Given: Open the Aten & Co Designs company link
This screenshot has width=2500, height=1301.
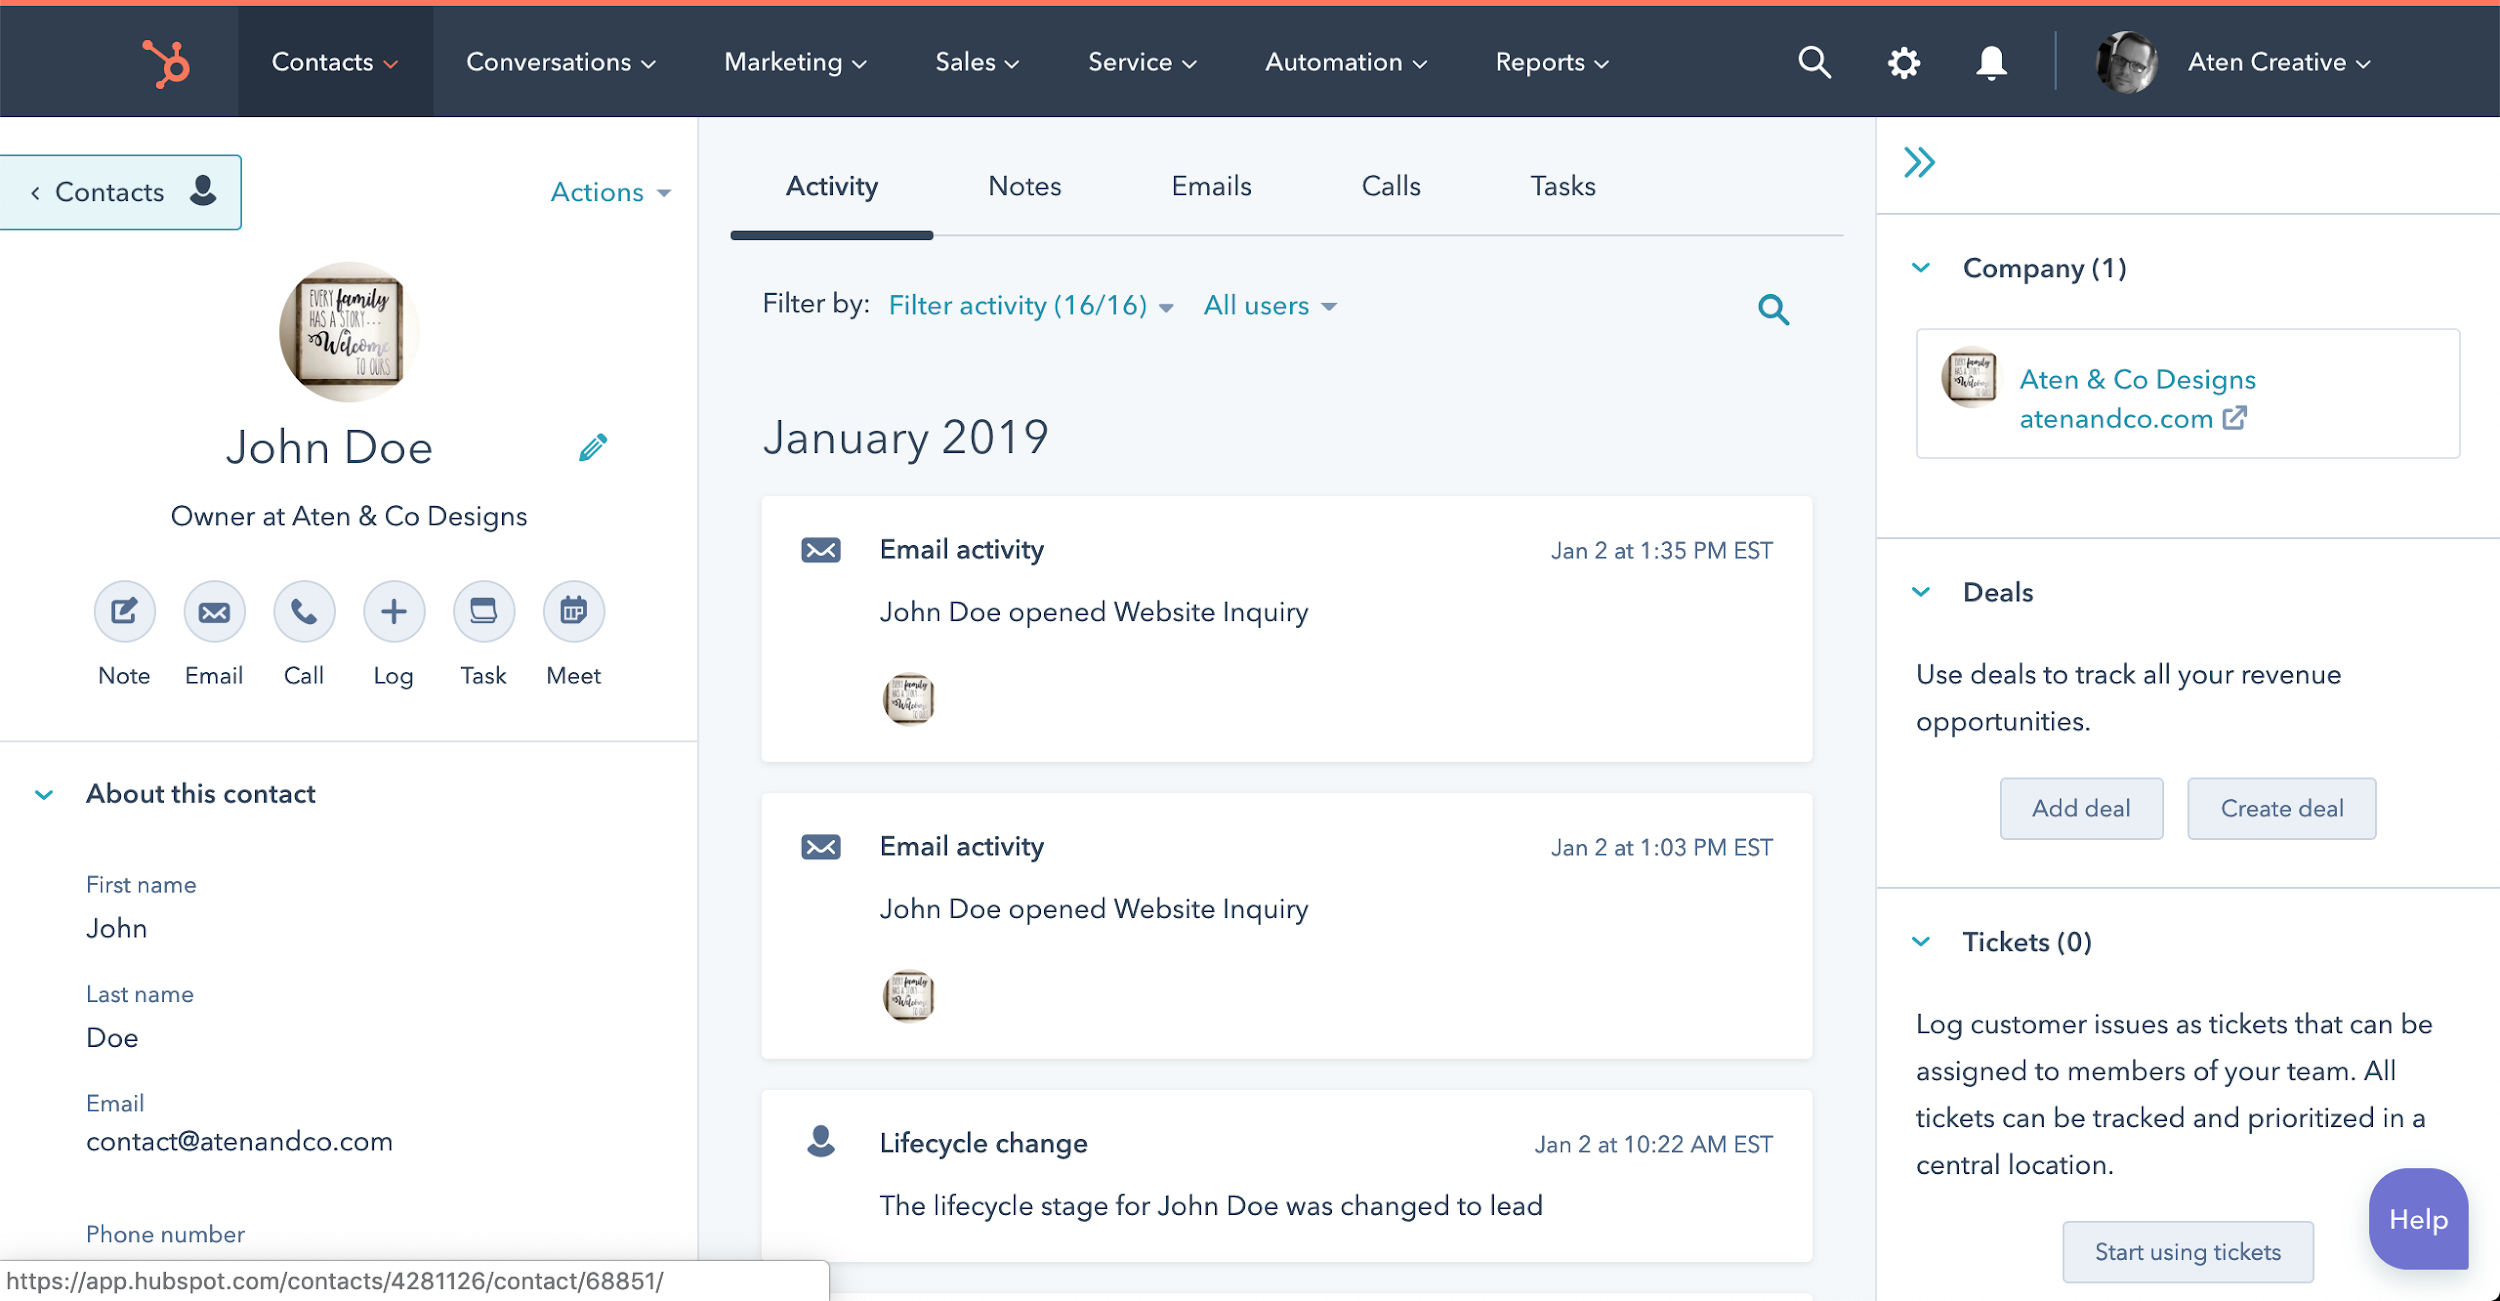Looking at the screenshot, I should [2137, 380].
